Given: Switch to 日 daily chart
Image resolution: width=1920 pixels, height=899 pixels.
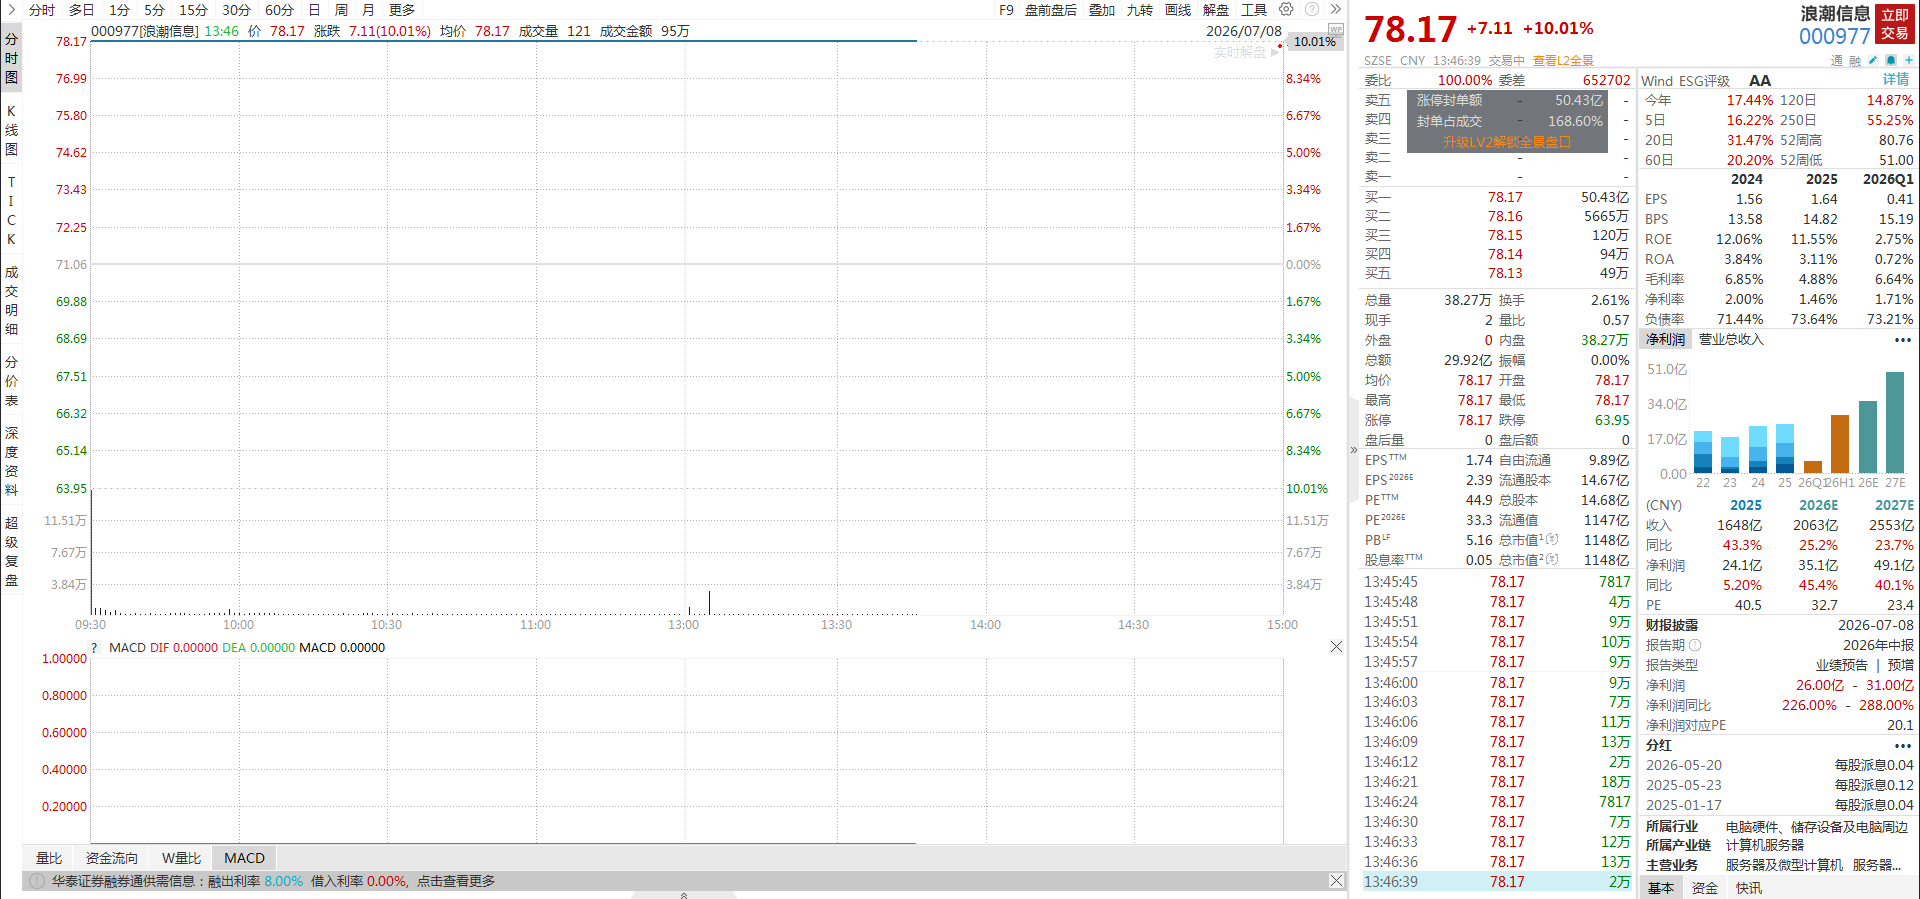Looking at the screenshot, I should pos(314,10).
